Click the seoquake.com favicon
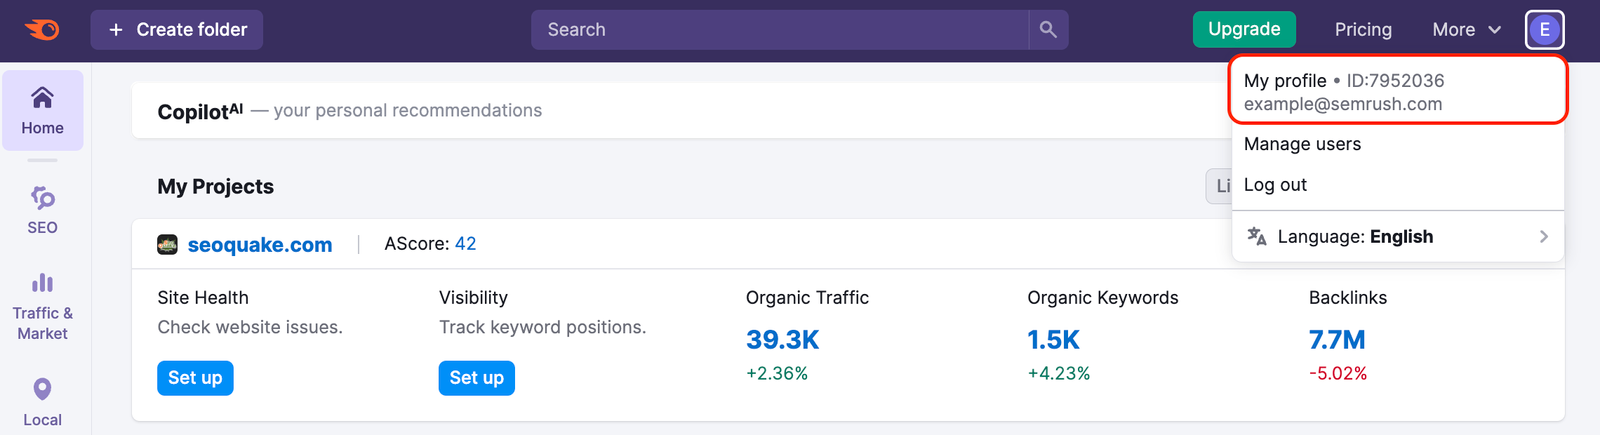Image resolution: width=1600 pixels, height=435 pixels. tap(168, 245)
